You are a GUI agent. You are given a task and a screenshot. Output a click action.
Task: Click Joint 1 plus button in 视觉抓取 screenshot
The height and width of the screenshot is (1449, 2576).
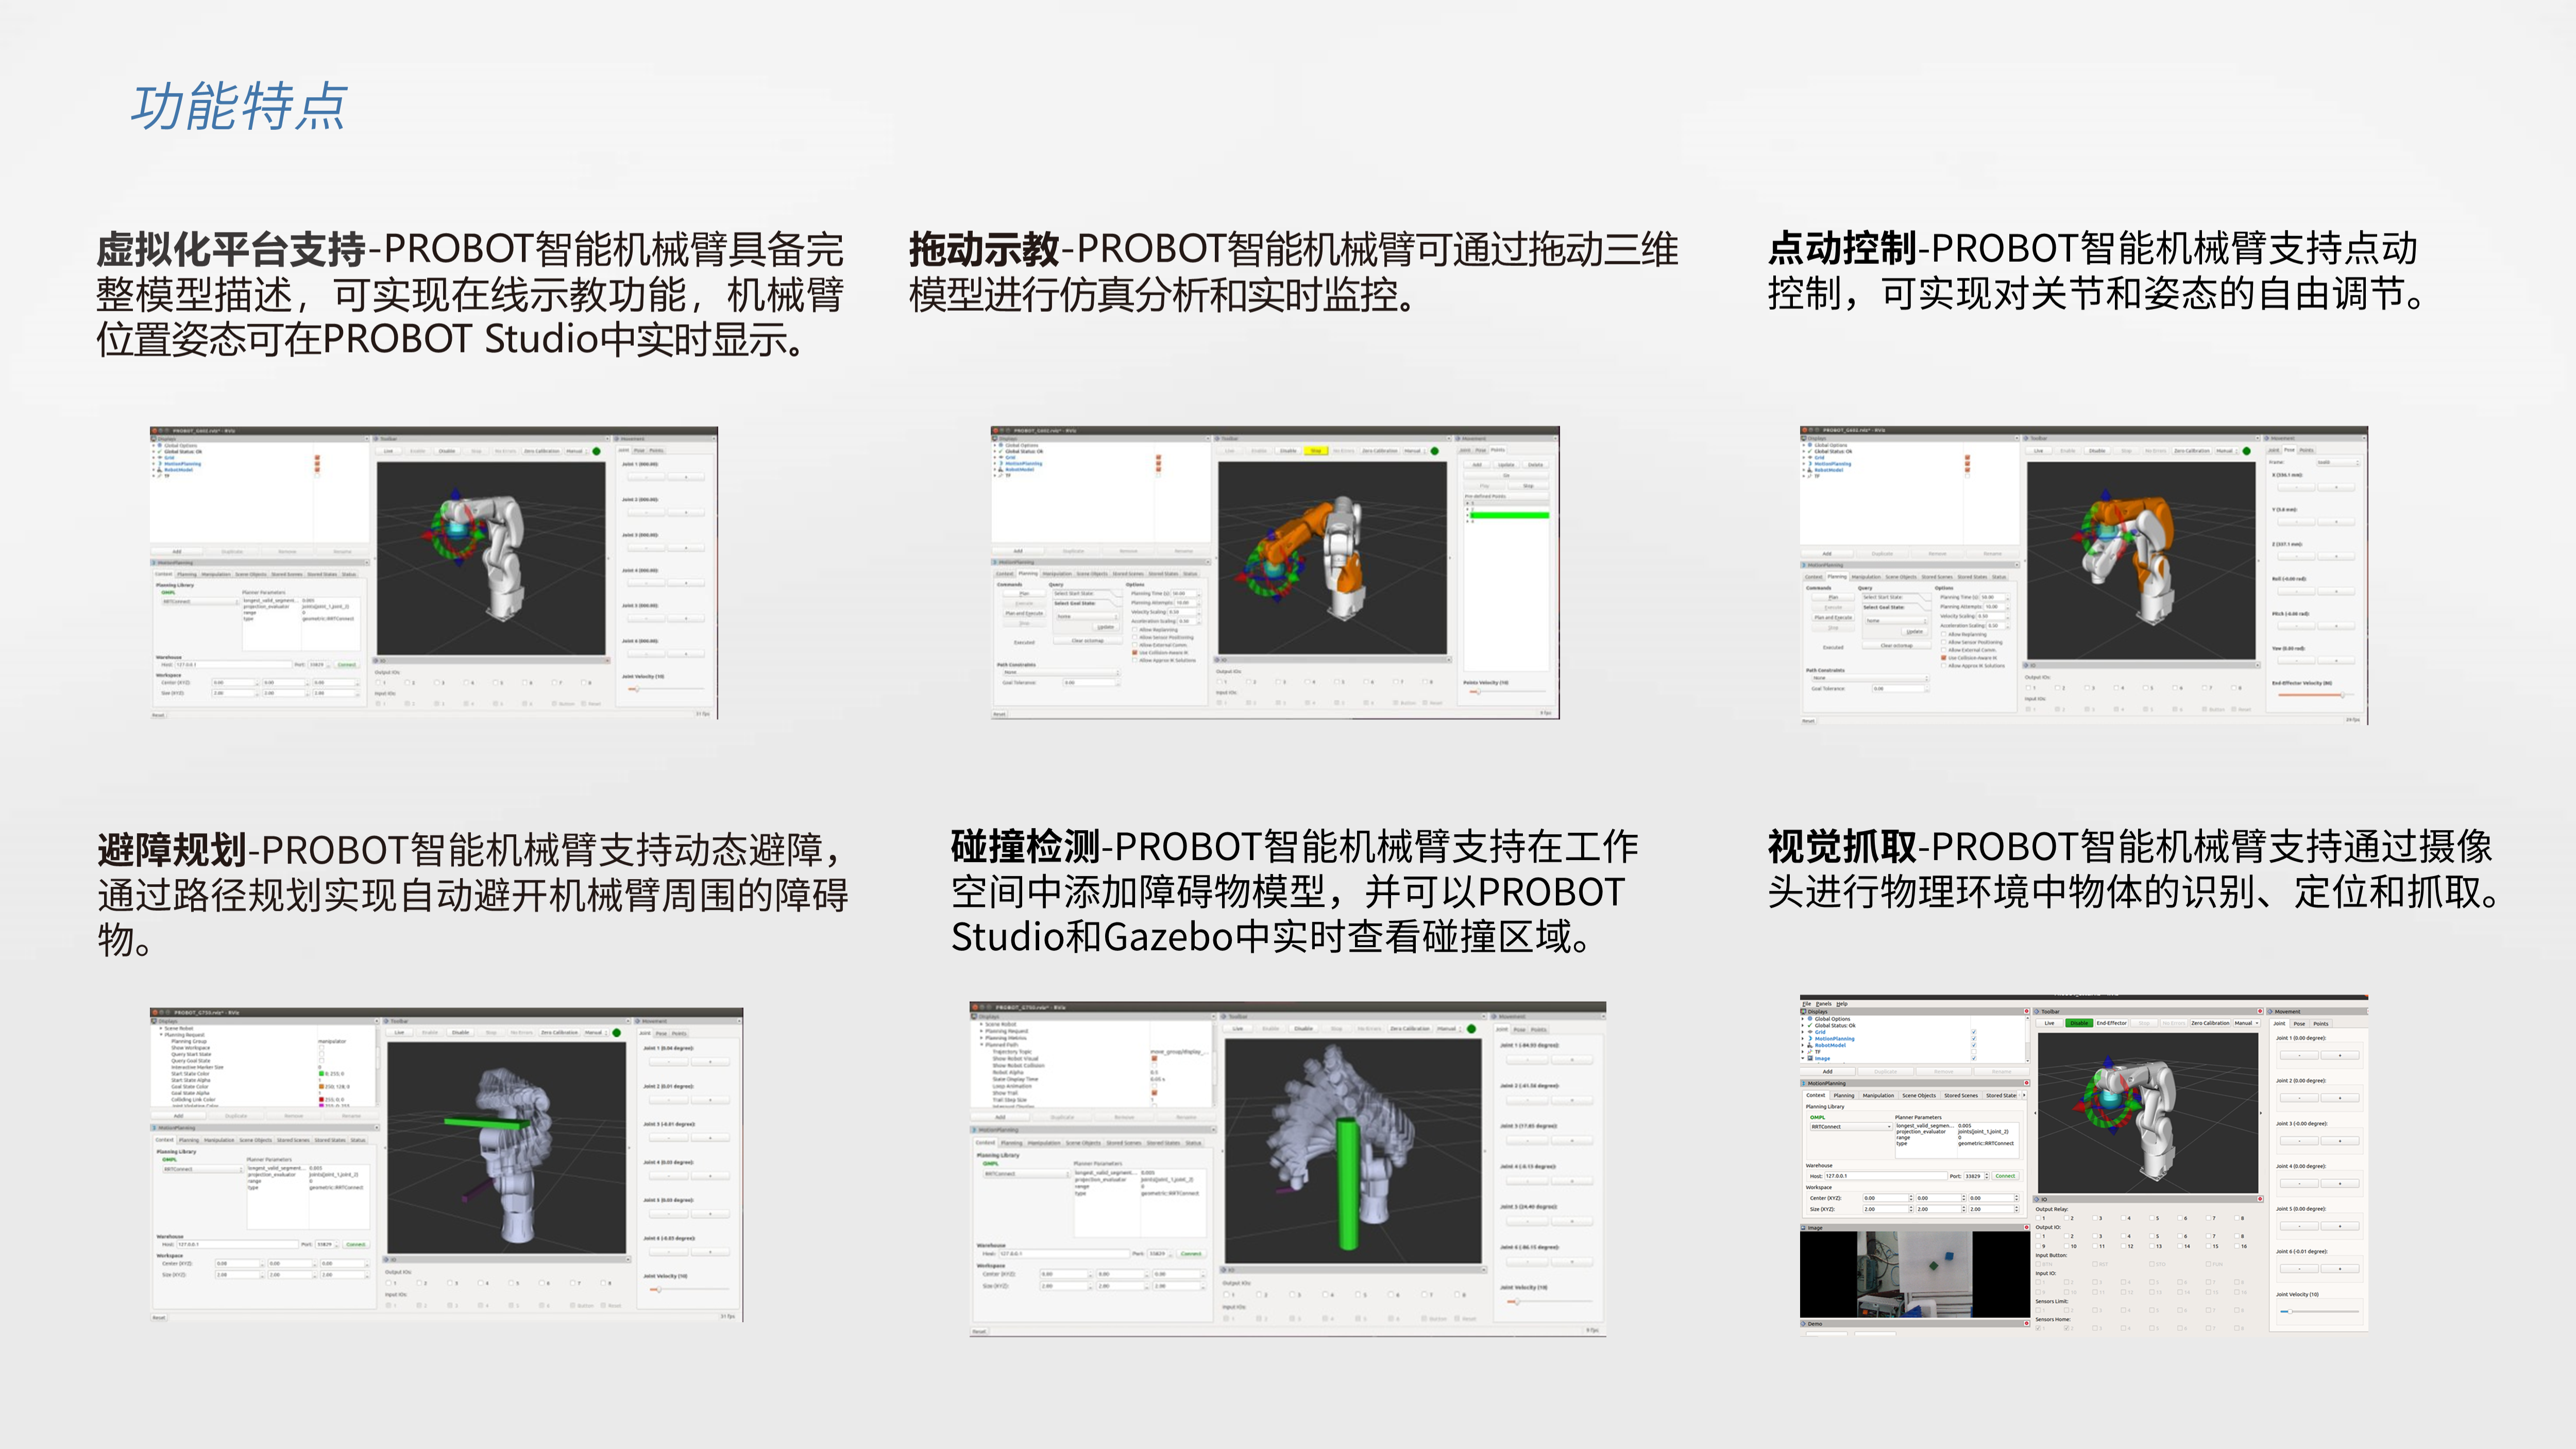(2340, 1055)
